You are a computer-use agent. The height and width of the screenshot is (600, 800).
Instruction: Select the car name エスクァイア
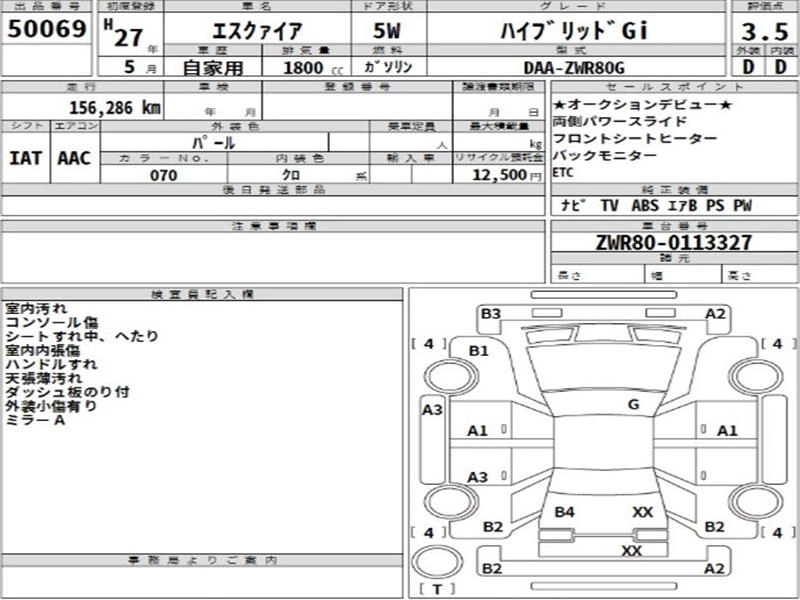point(258,32)
